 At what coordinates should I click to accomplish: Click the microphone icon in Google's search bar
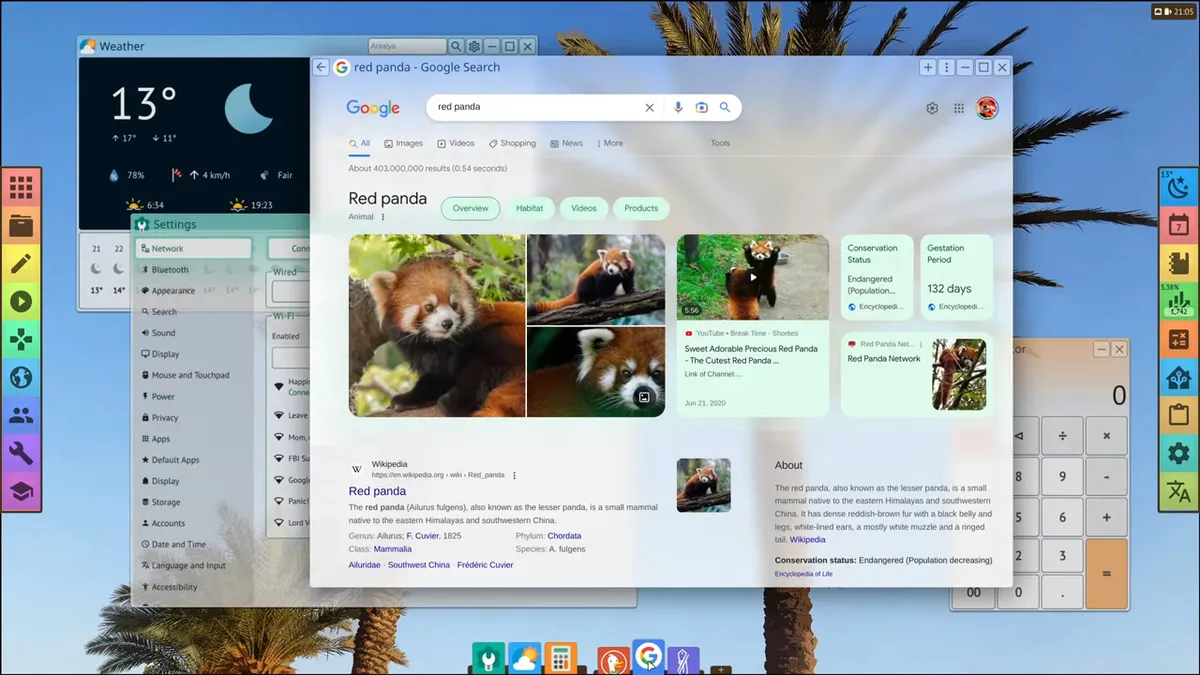click(x=679, y=107)
